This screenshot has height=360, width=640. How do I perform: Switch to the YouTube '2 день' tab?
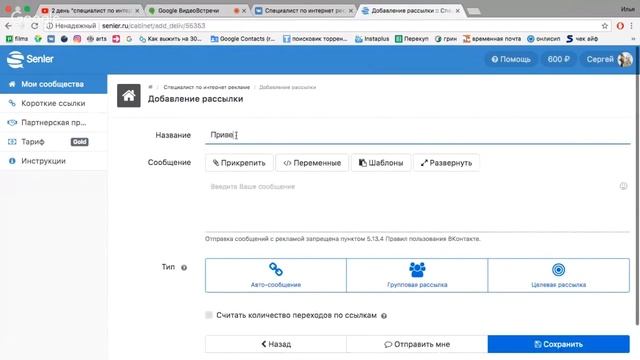tap(90, 11)
